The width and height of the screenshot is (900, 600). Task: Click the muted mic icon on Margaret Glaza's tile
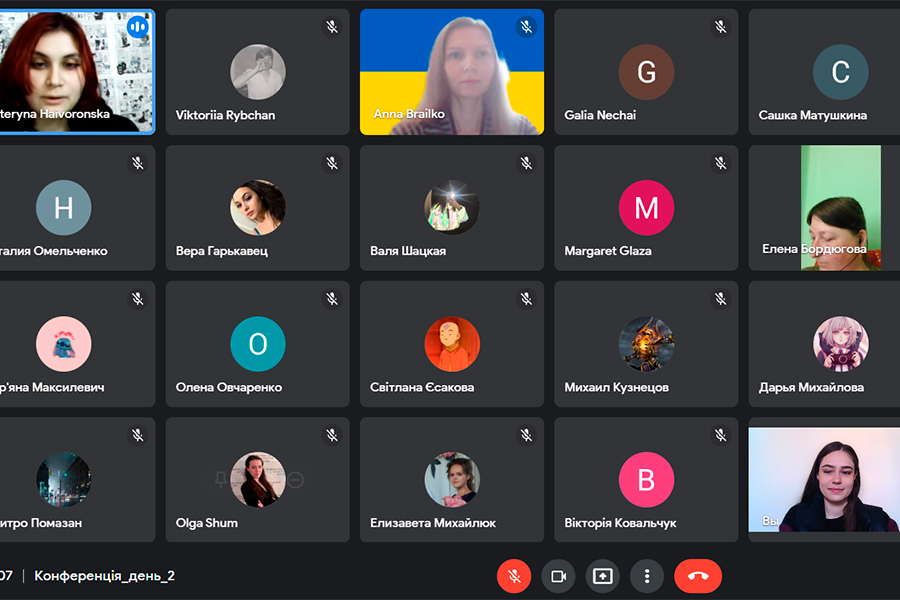(x=721, y=163)
